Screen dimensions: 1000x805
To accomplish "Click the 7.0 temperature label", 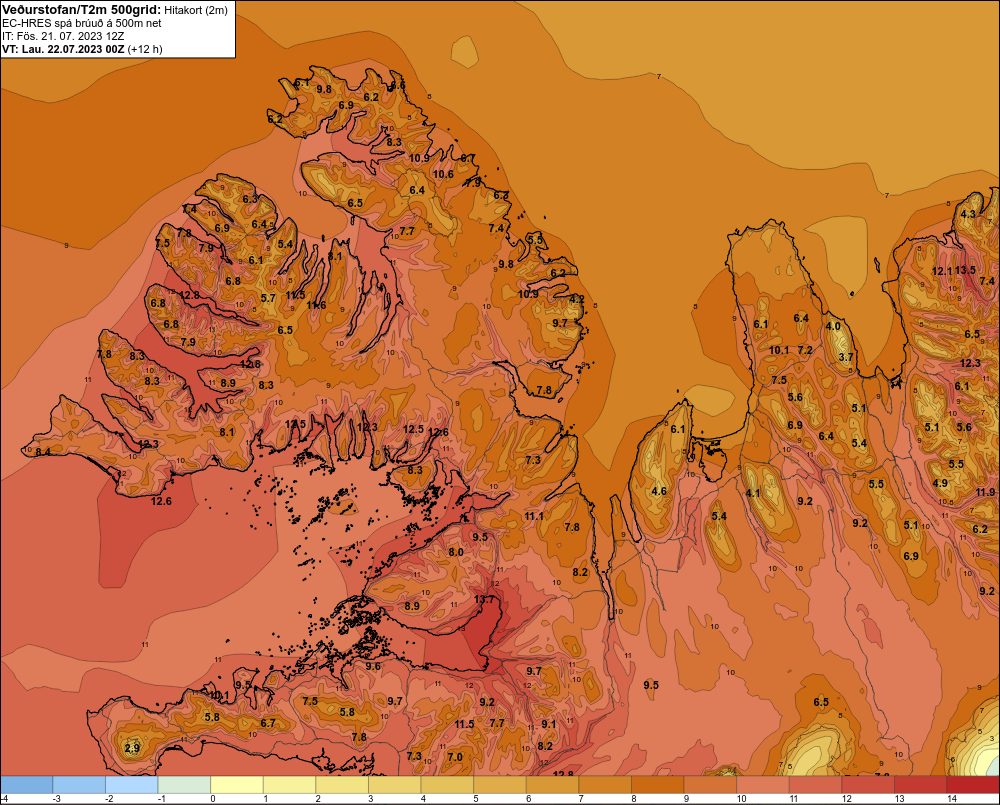I will click(455, 757).
